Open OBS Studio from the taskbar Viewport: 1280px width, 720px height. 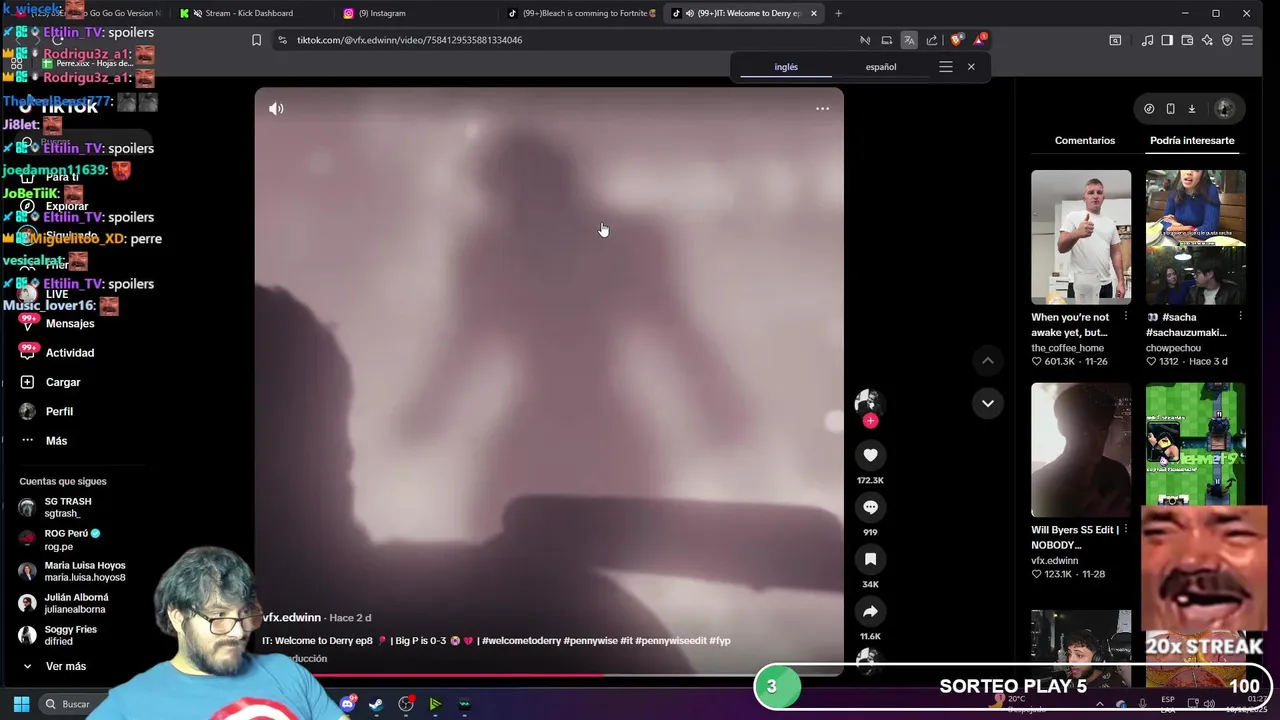pos(406,704)
